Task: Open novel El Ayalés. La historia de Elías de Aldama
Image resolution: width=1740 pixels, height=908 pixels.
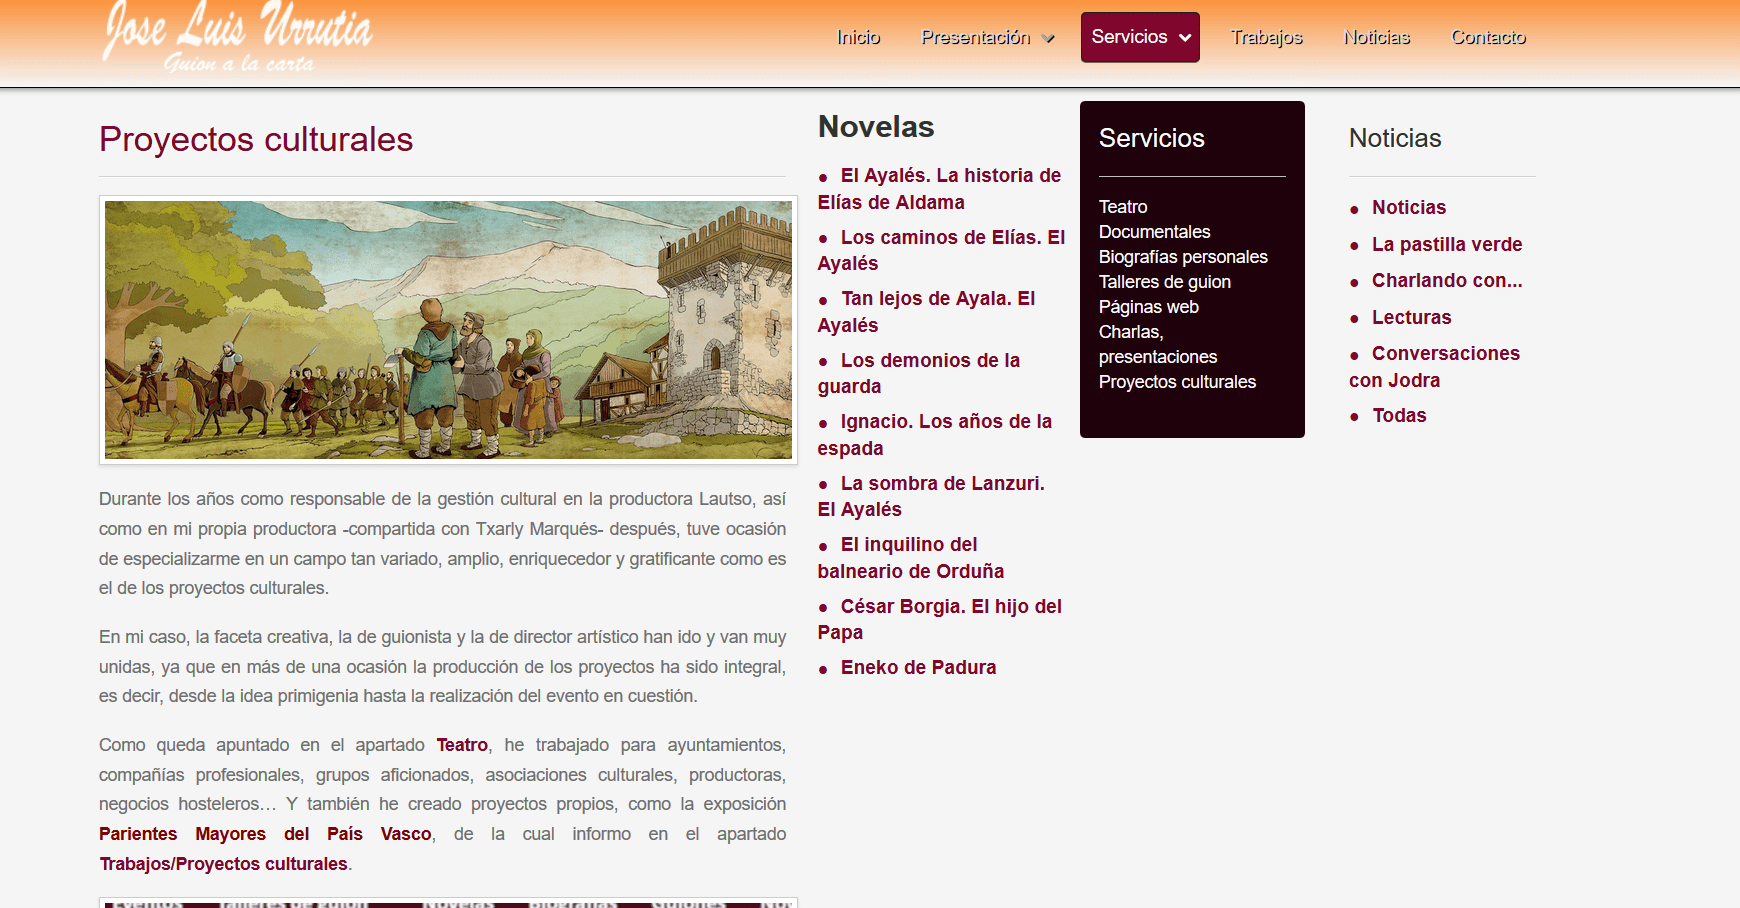Action: click(x=939, y=189)
